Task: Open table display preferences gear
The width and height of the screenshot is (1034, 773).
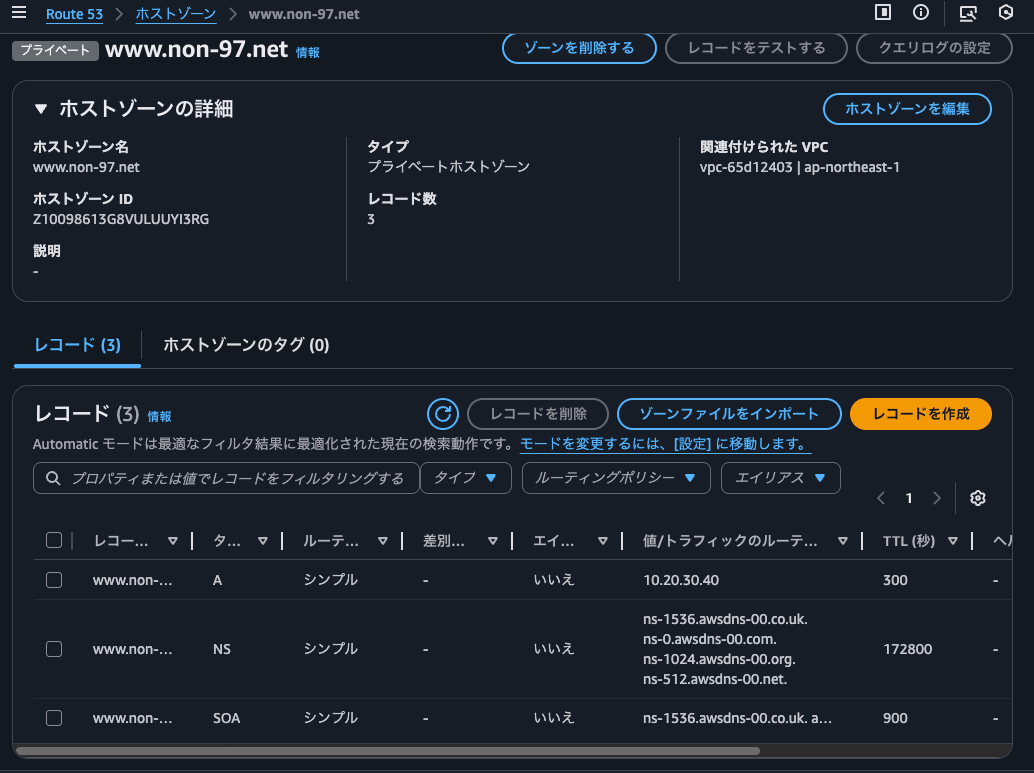Action: 978,497
